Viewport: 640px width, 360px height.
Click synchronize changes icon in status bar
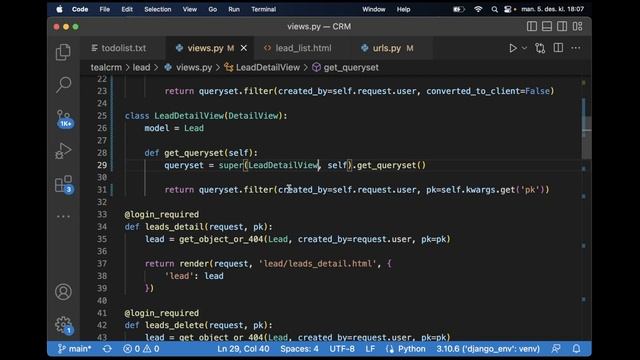tap(107, 349)
